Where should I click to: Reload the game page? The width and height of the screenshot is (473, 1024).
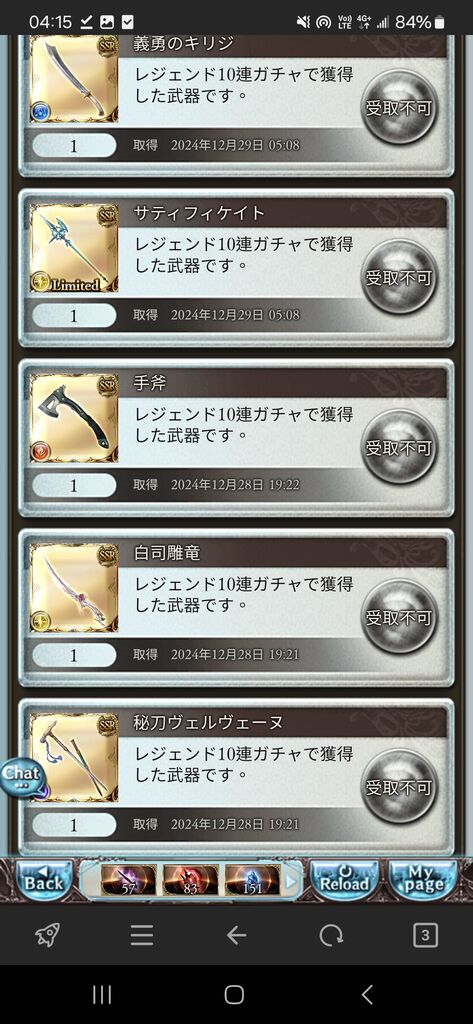tap(344, 880)
